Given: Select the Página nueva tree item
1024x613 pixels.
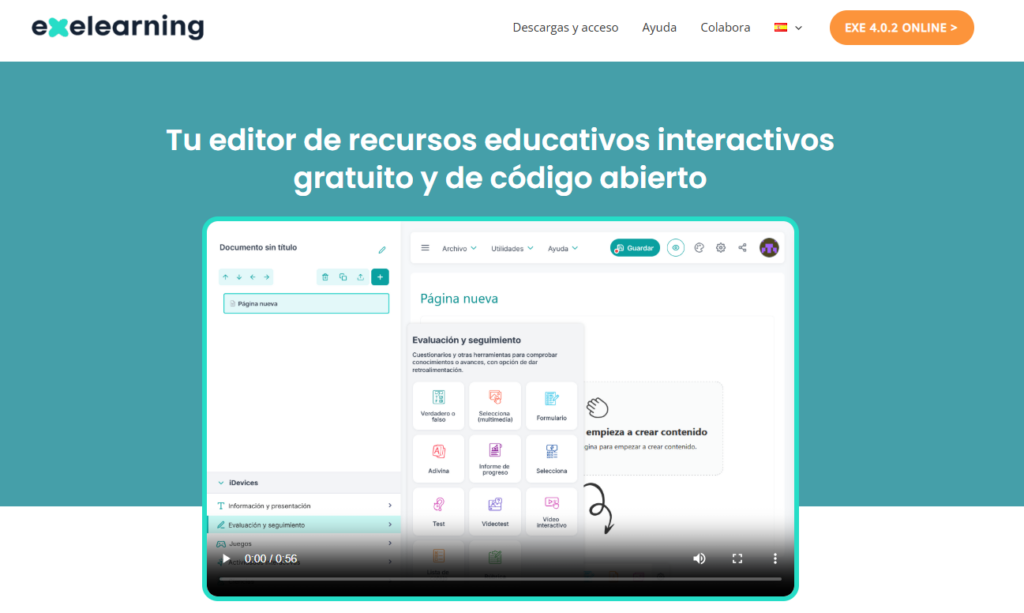Looking at the screenshot, I should pos(306,304).
